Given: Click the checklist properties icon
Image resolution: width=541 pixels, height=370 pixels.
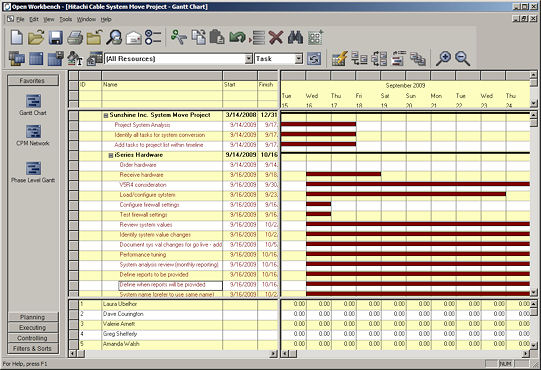Looking at the screenshot, I should pos(153,38).
